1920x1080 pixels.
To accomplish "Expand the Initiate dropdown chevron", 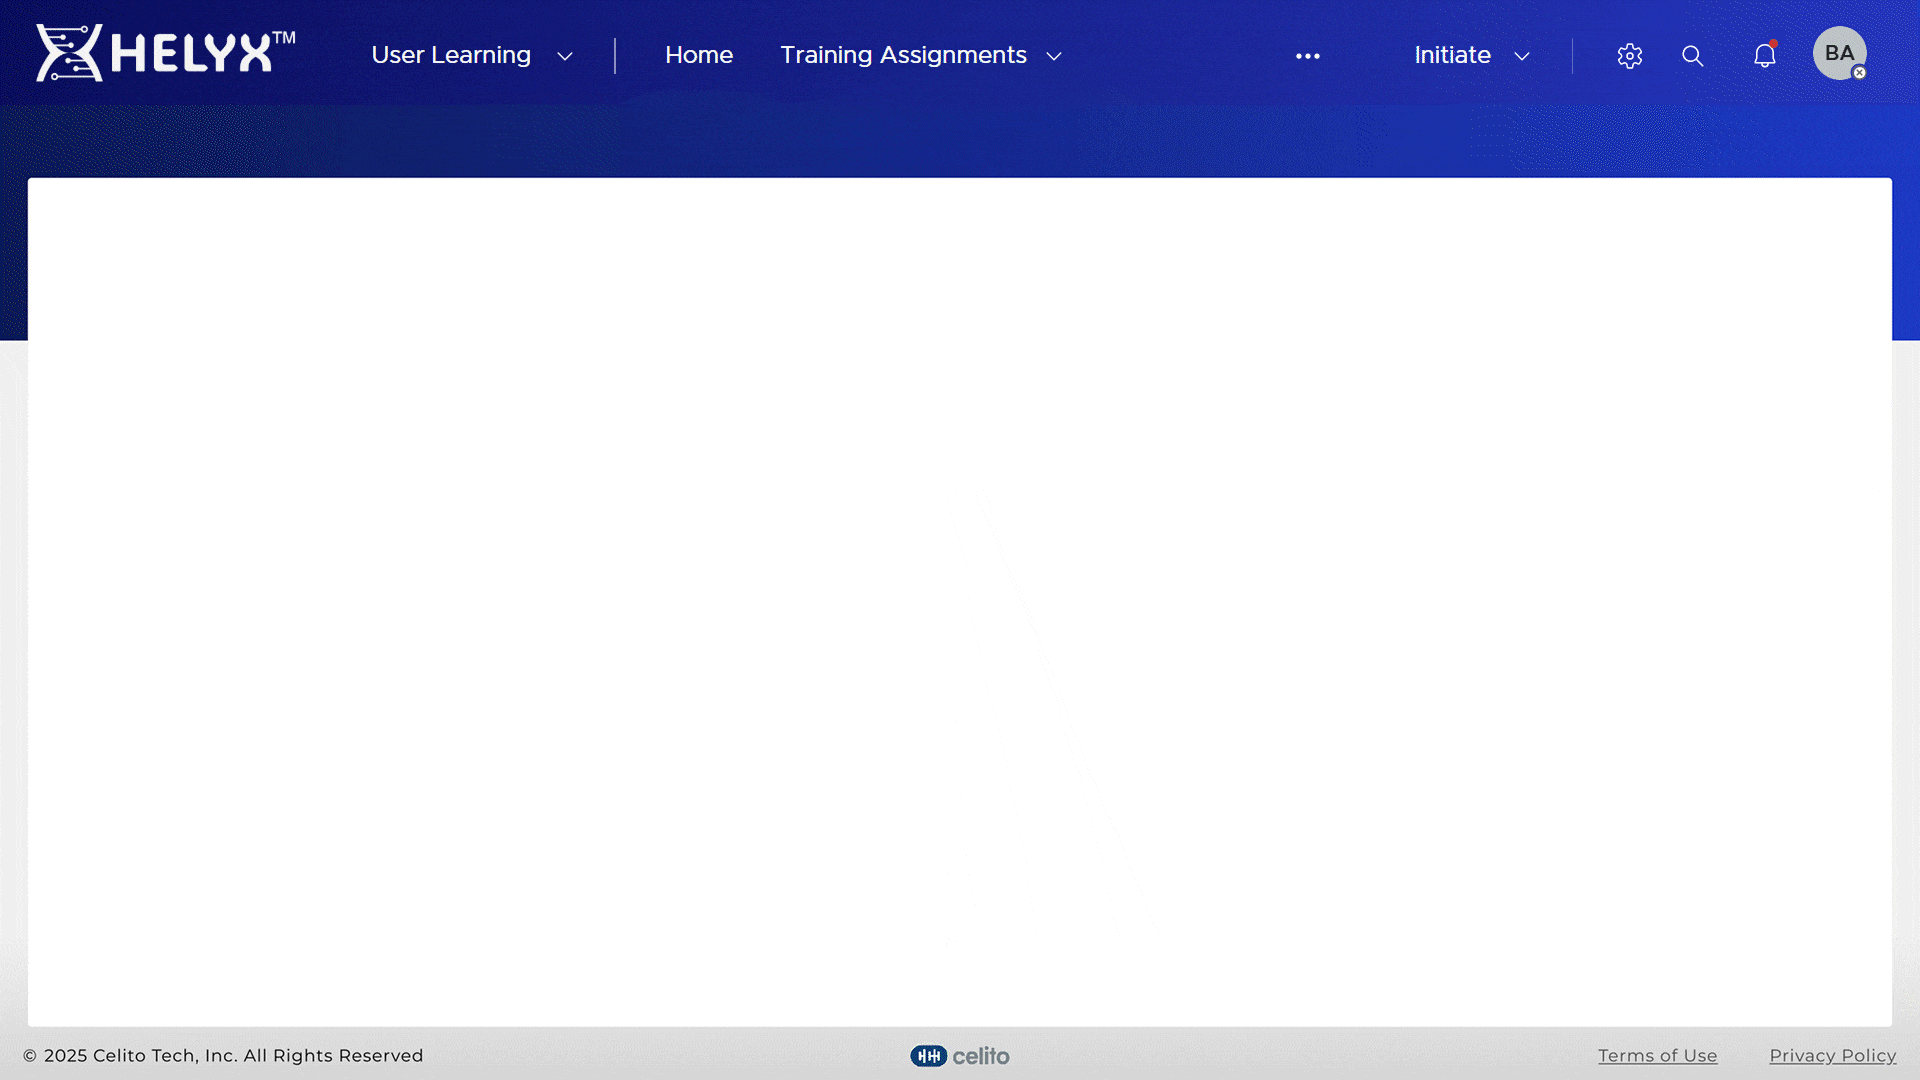I will [x=1522, y=57].
